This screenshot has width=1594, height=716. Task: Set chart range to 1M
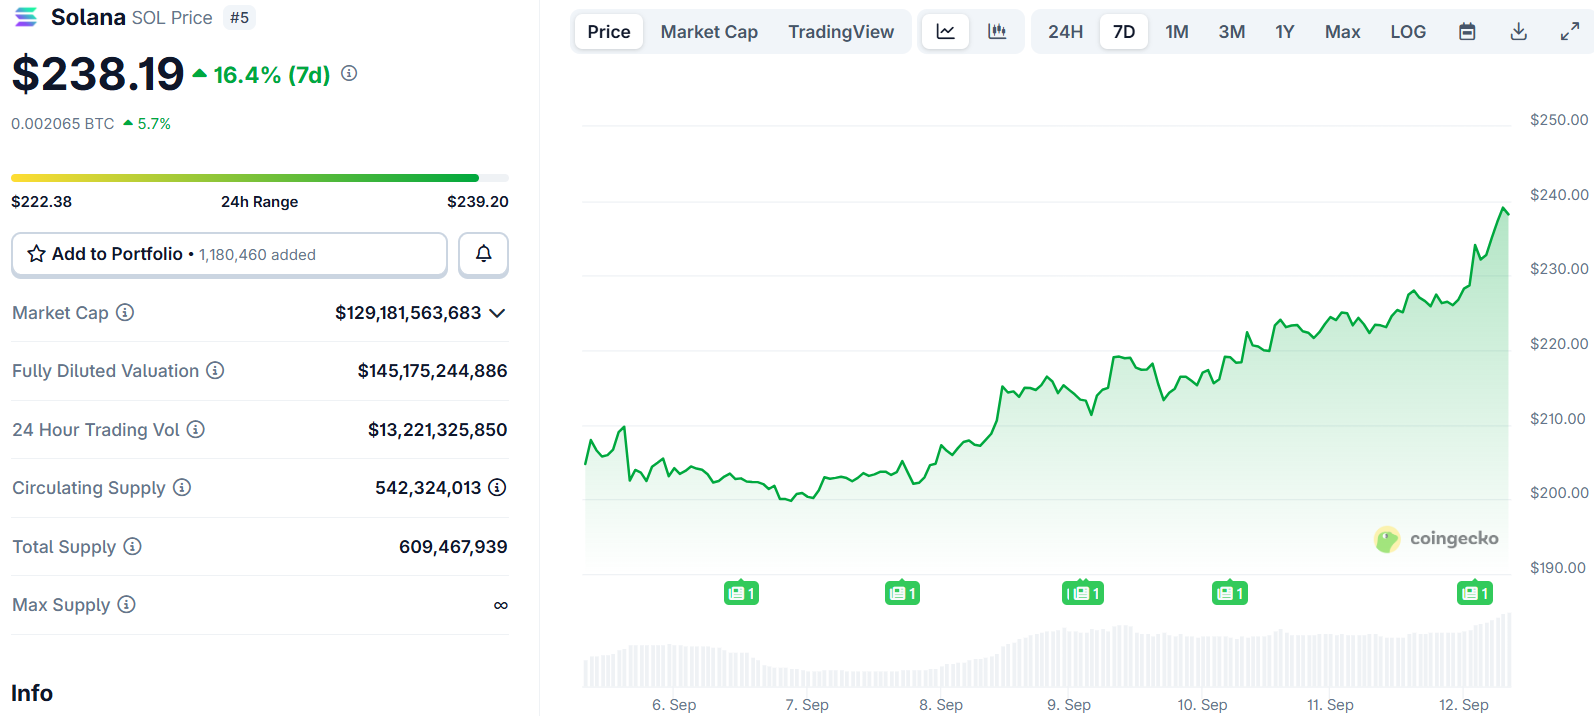pos(1177,32)
